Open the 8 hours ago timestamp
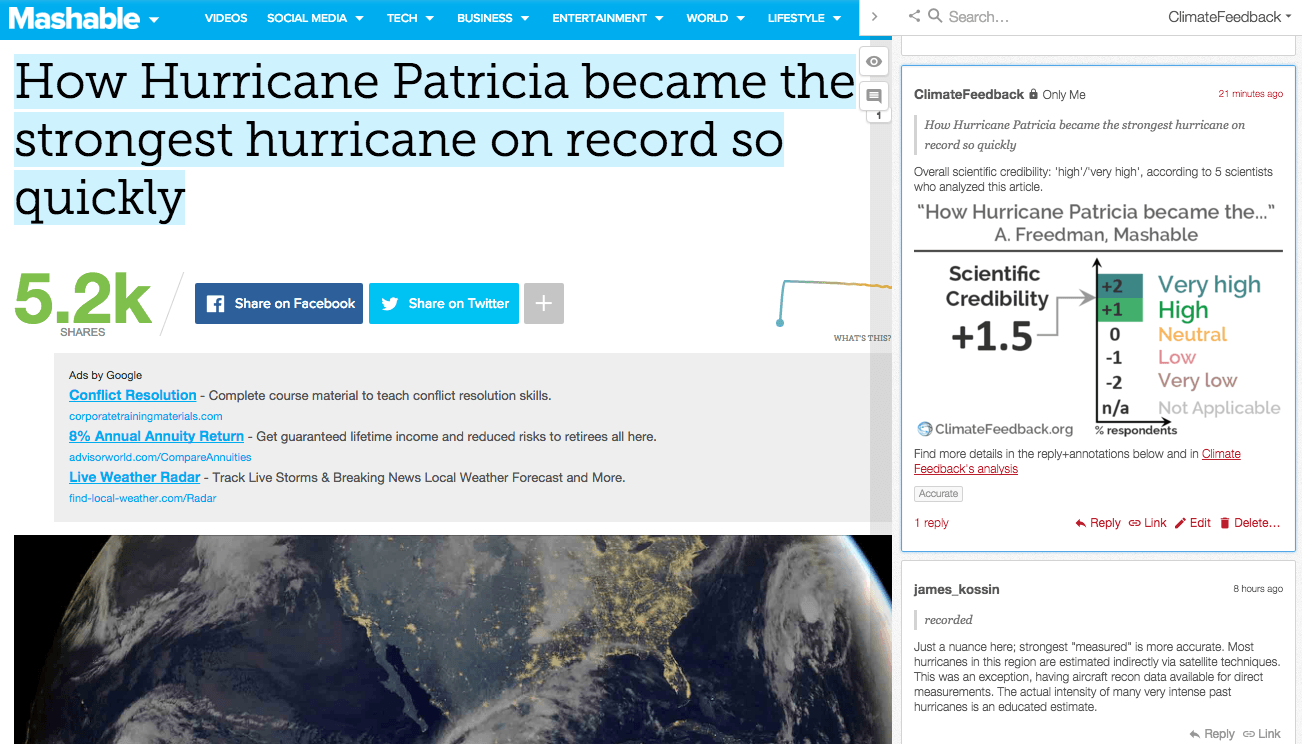 pos(1258,589)
